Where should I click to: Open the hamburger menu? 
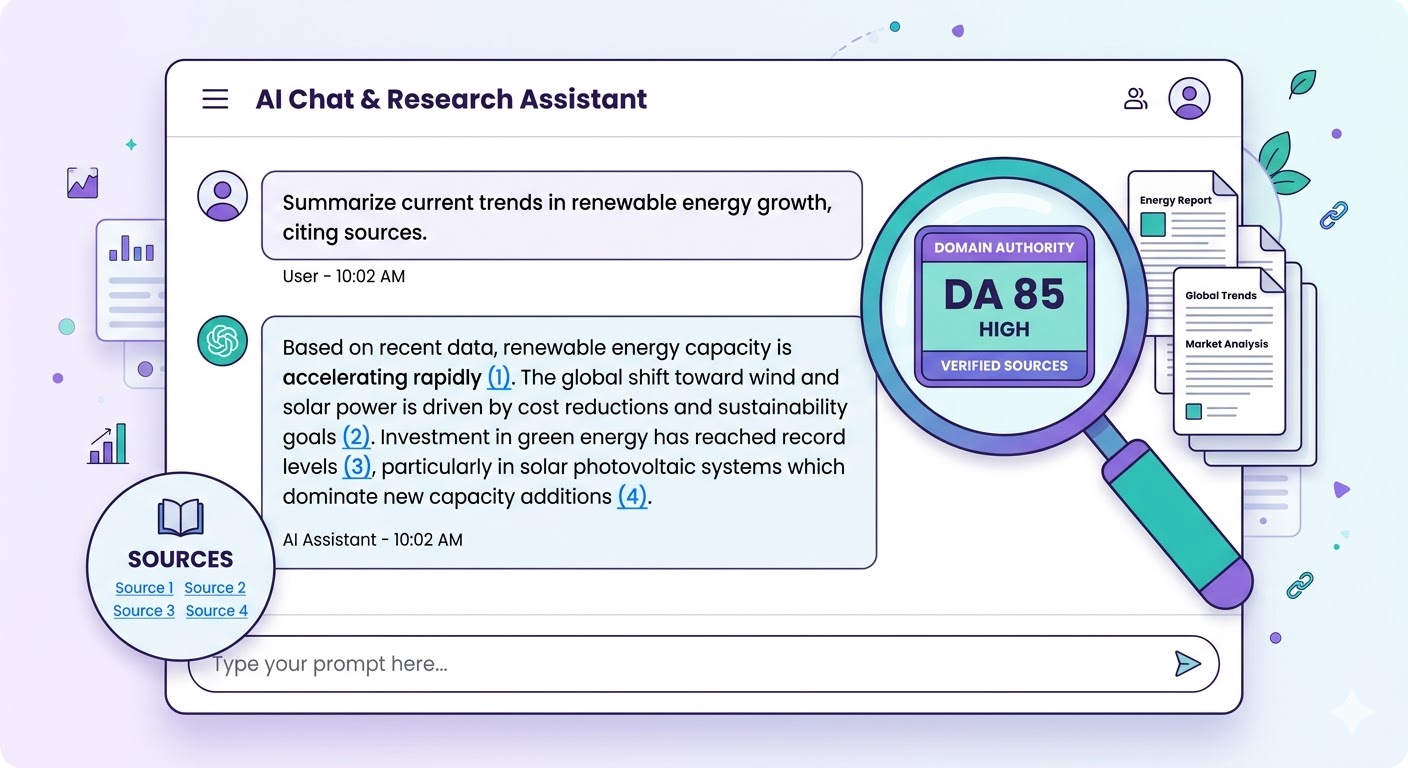pos(215,99)
